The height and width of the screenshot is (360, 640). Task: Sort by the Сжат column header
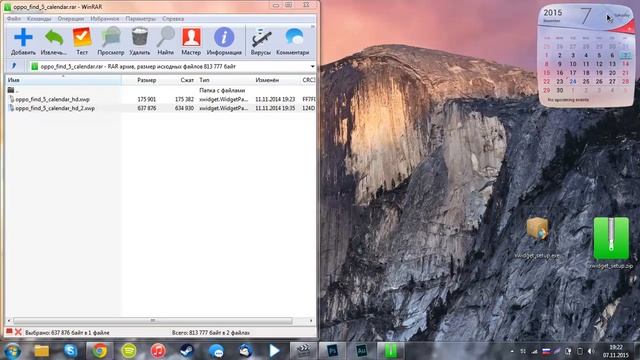tap(187, 80)
